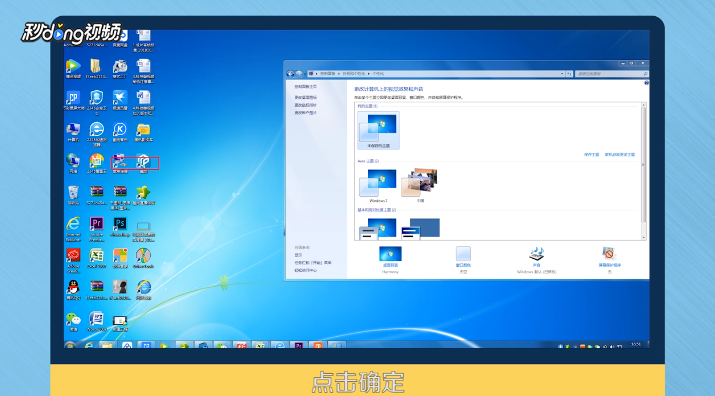This screenshot has width=715, height=396.
Task: Click File Explorer folder in taskbar
Action: pyautogui.click(x=107, y=345)
